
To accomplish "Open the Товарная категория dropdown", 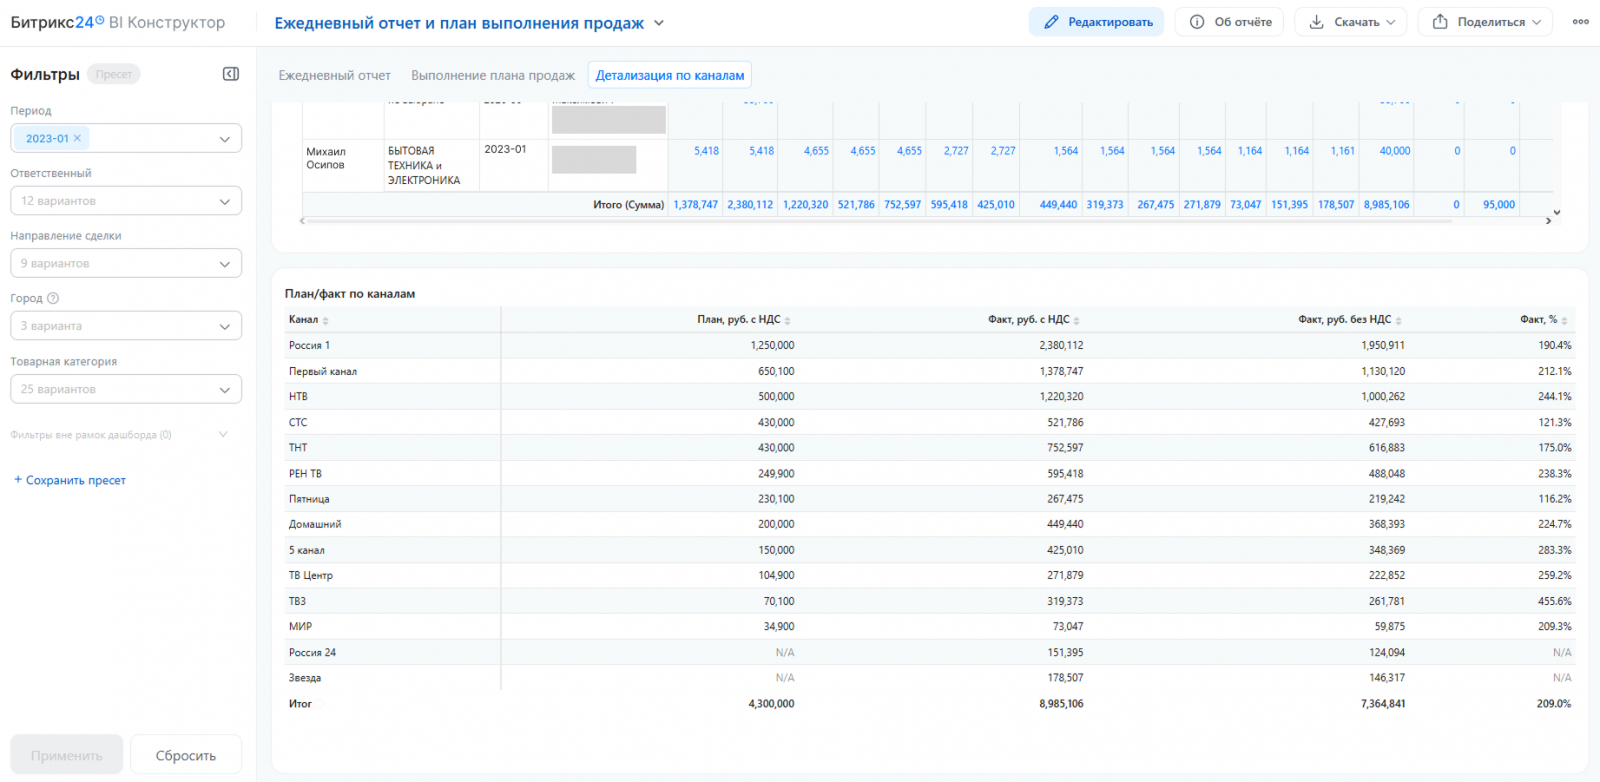I will [126, 389].
